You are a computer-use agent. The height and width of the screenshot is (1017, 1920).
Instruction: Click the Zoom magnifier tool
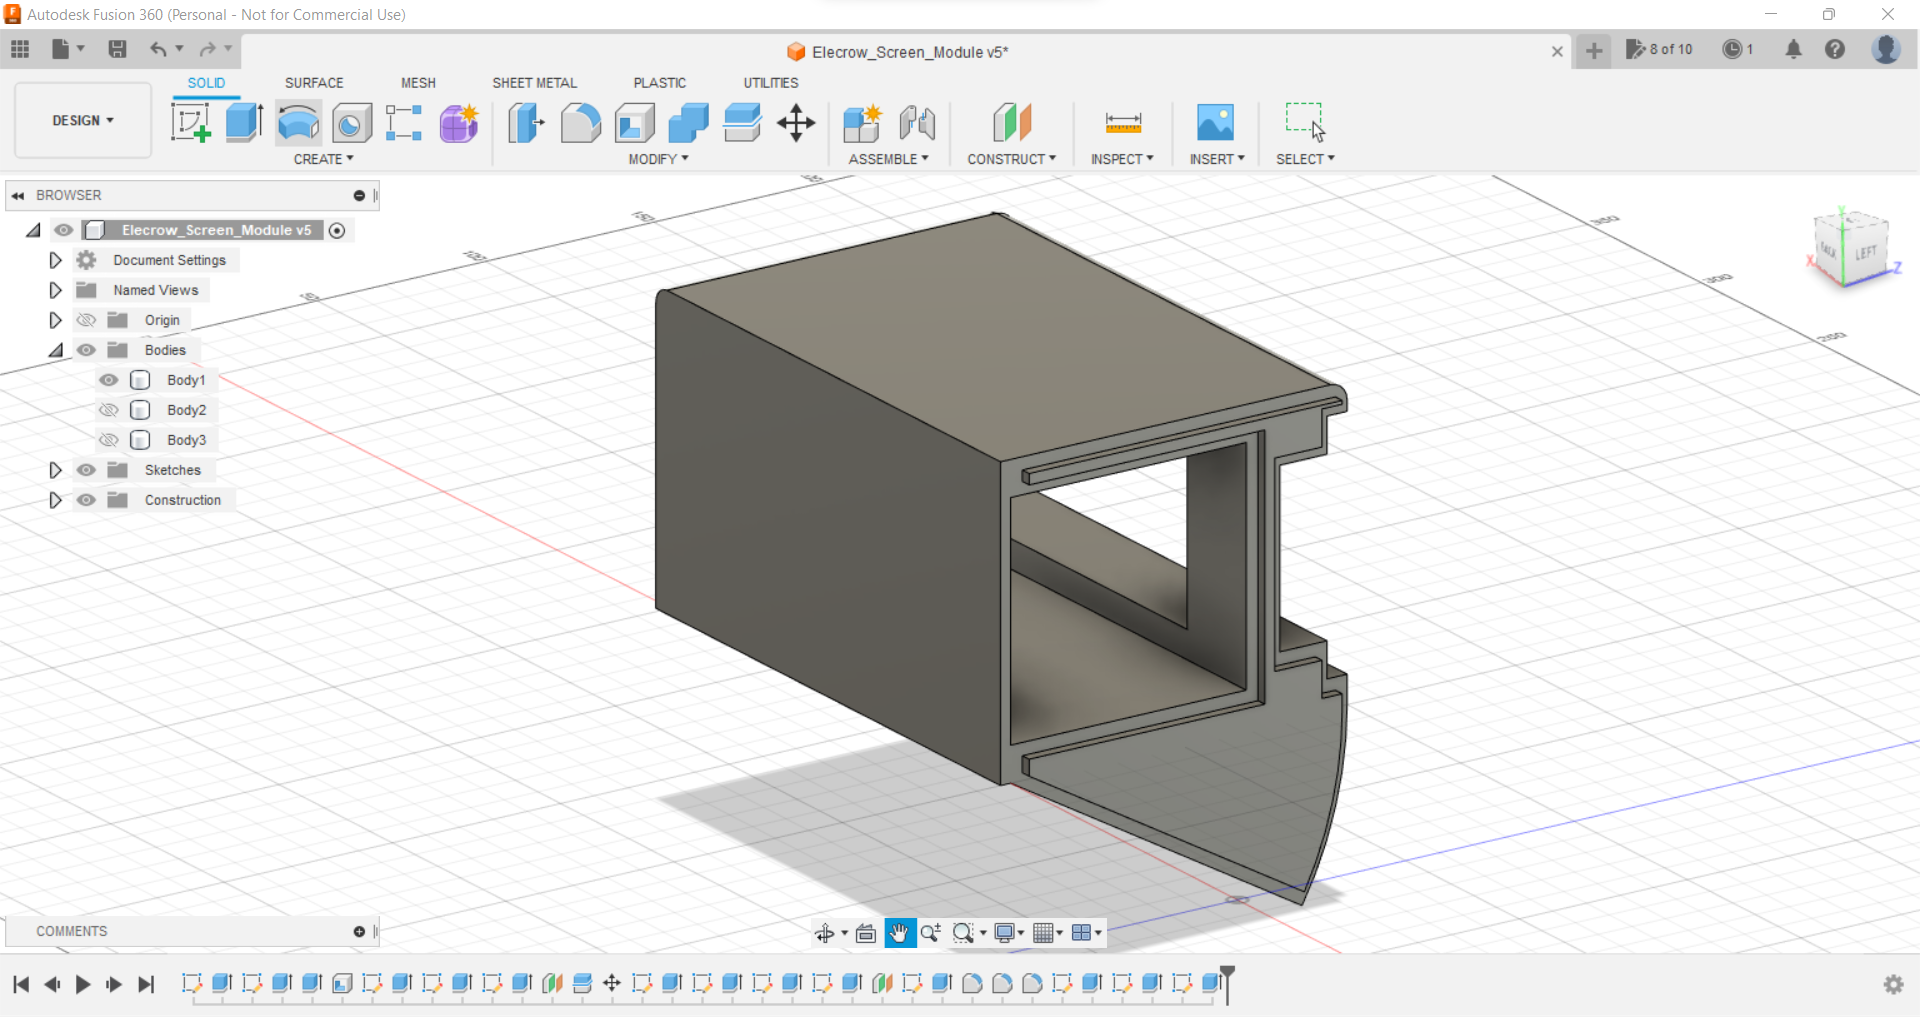(931, 933)
